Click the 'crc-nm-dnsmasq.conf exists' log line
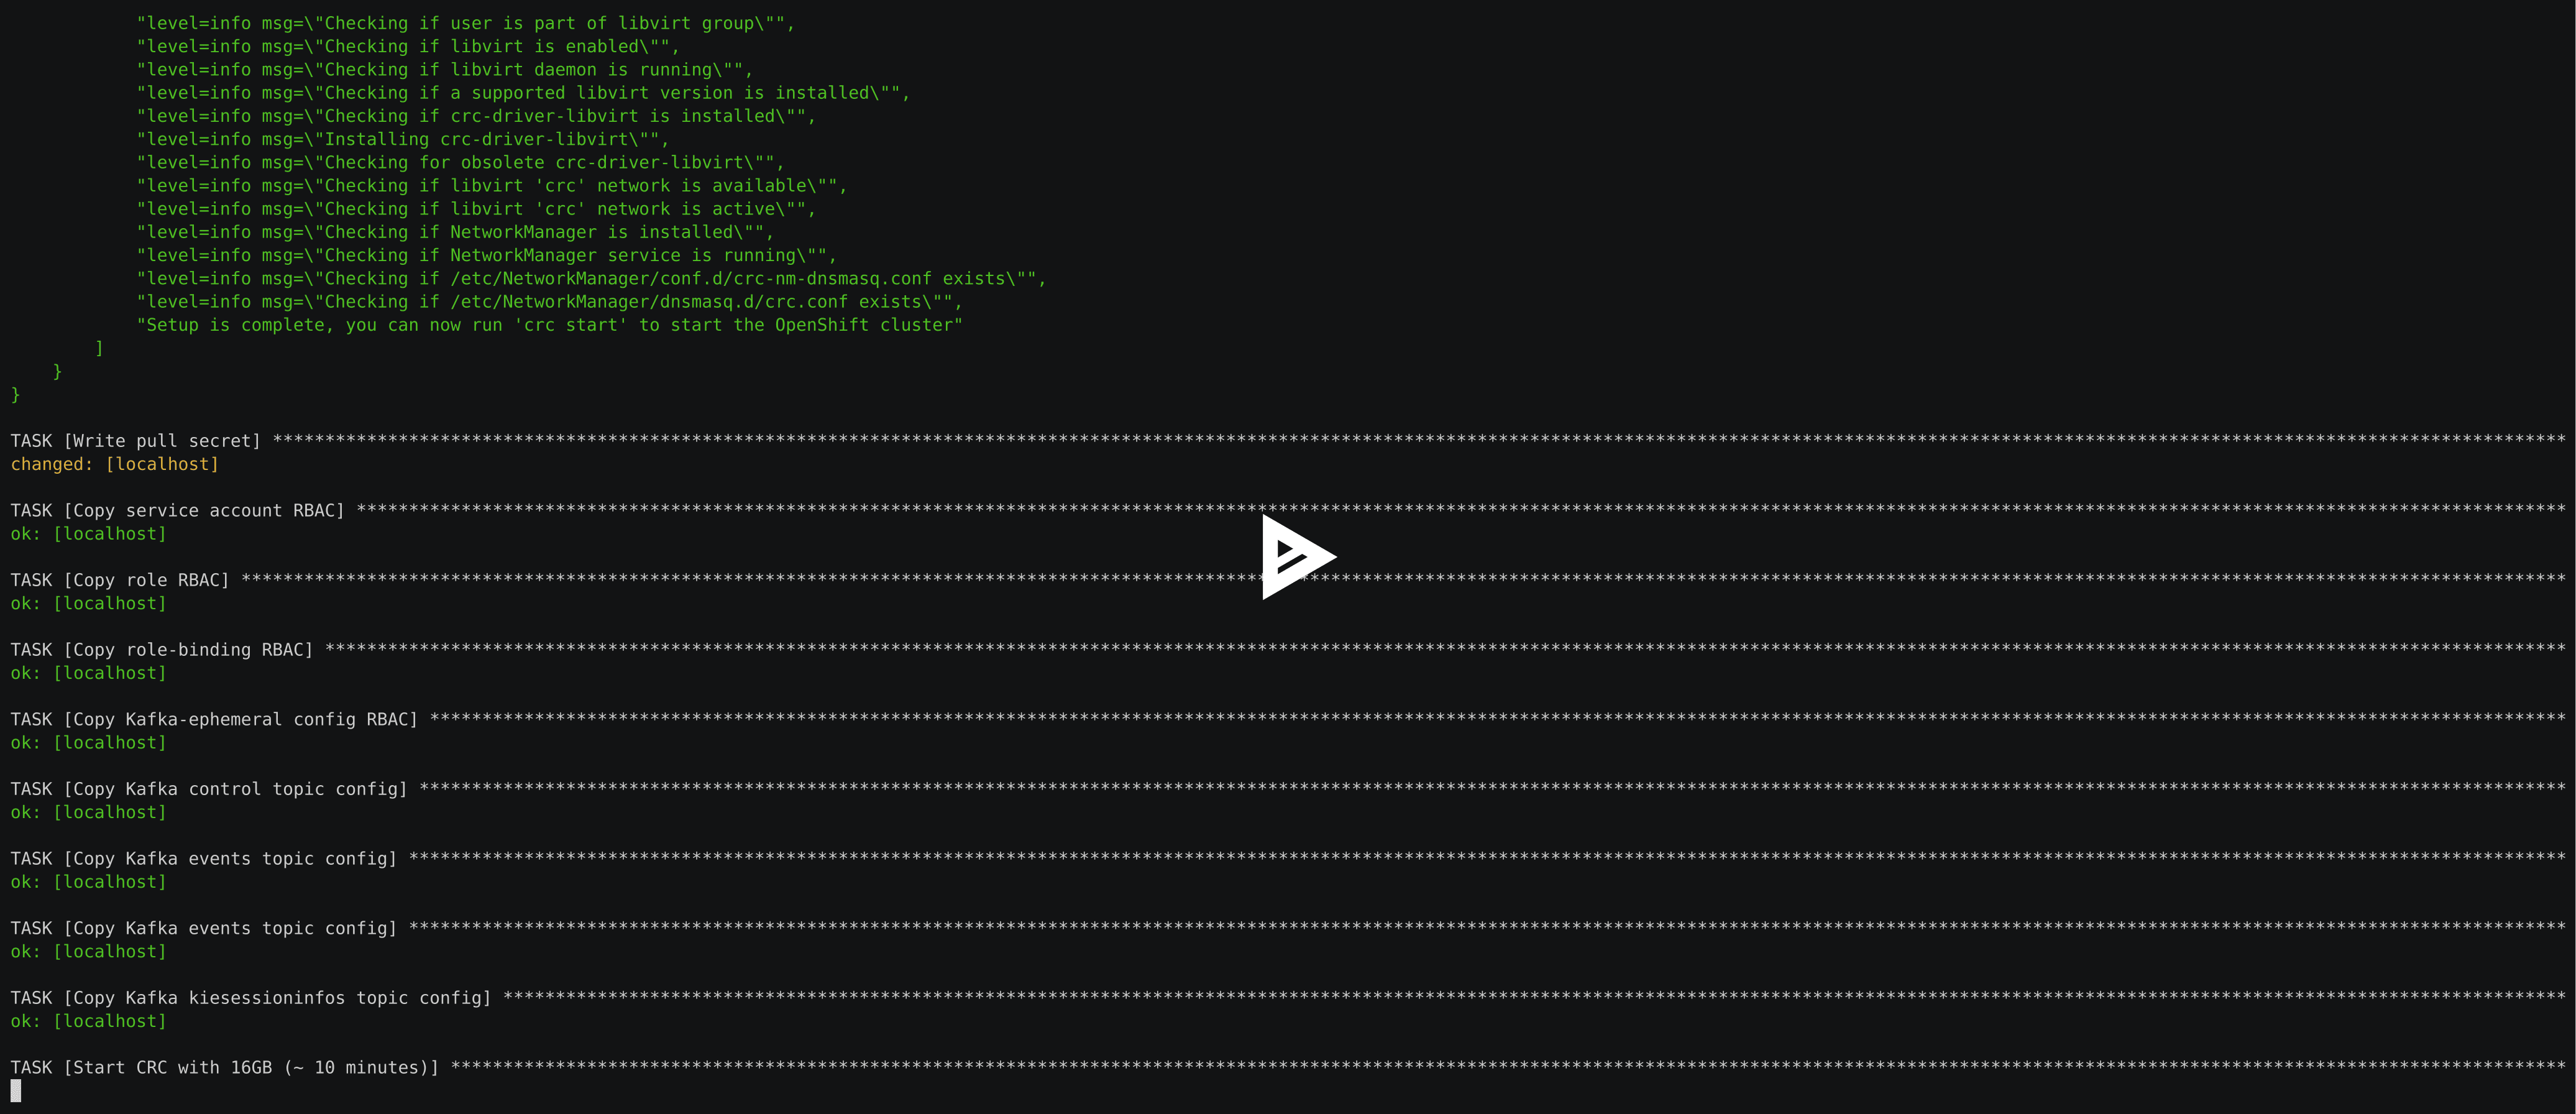 591,278
